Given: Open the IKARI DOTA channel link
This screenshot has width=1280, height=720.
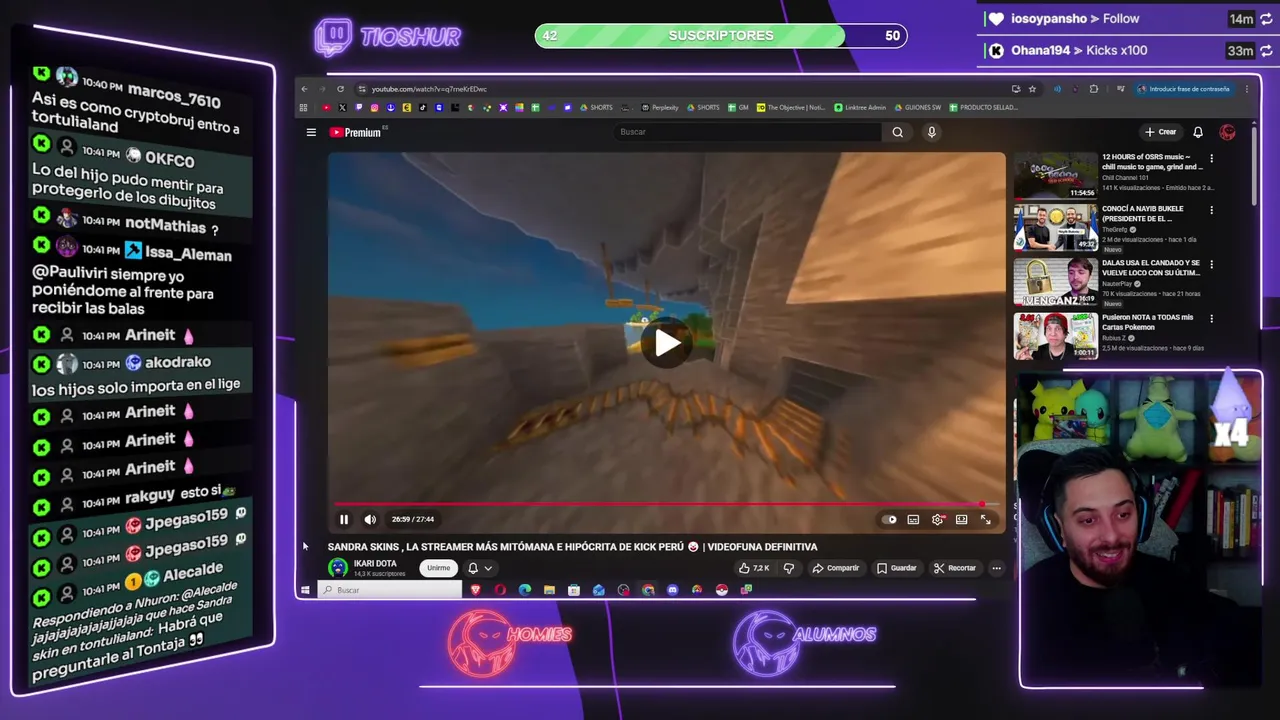Looking at the screenshot, I should 375,564.
